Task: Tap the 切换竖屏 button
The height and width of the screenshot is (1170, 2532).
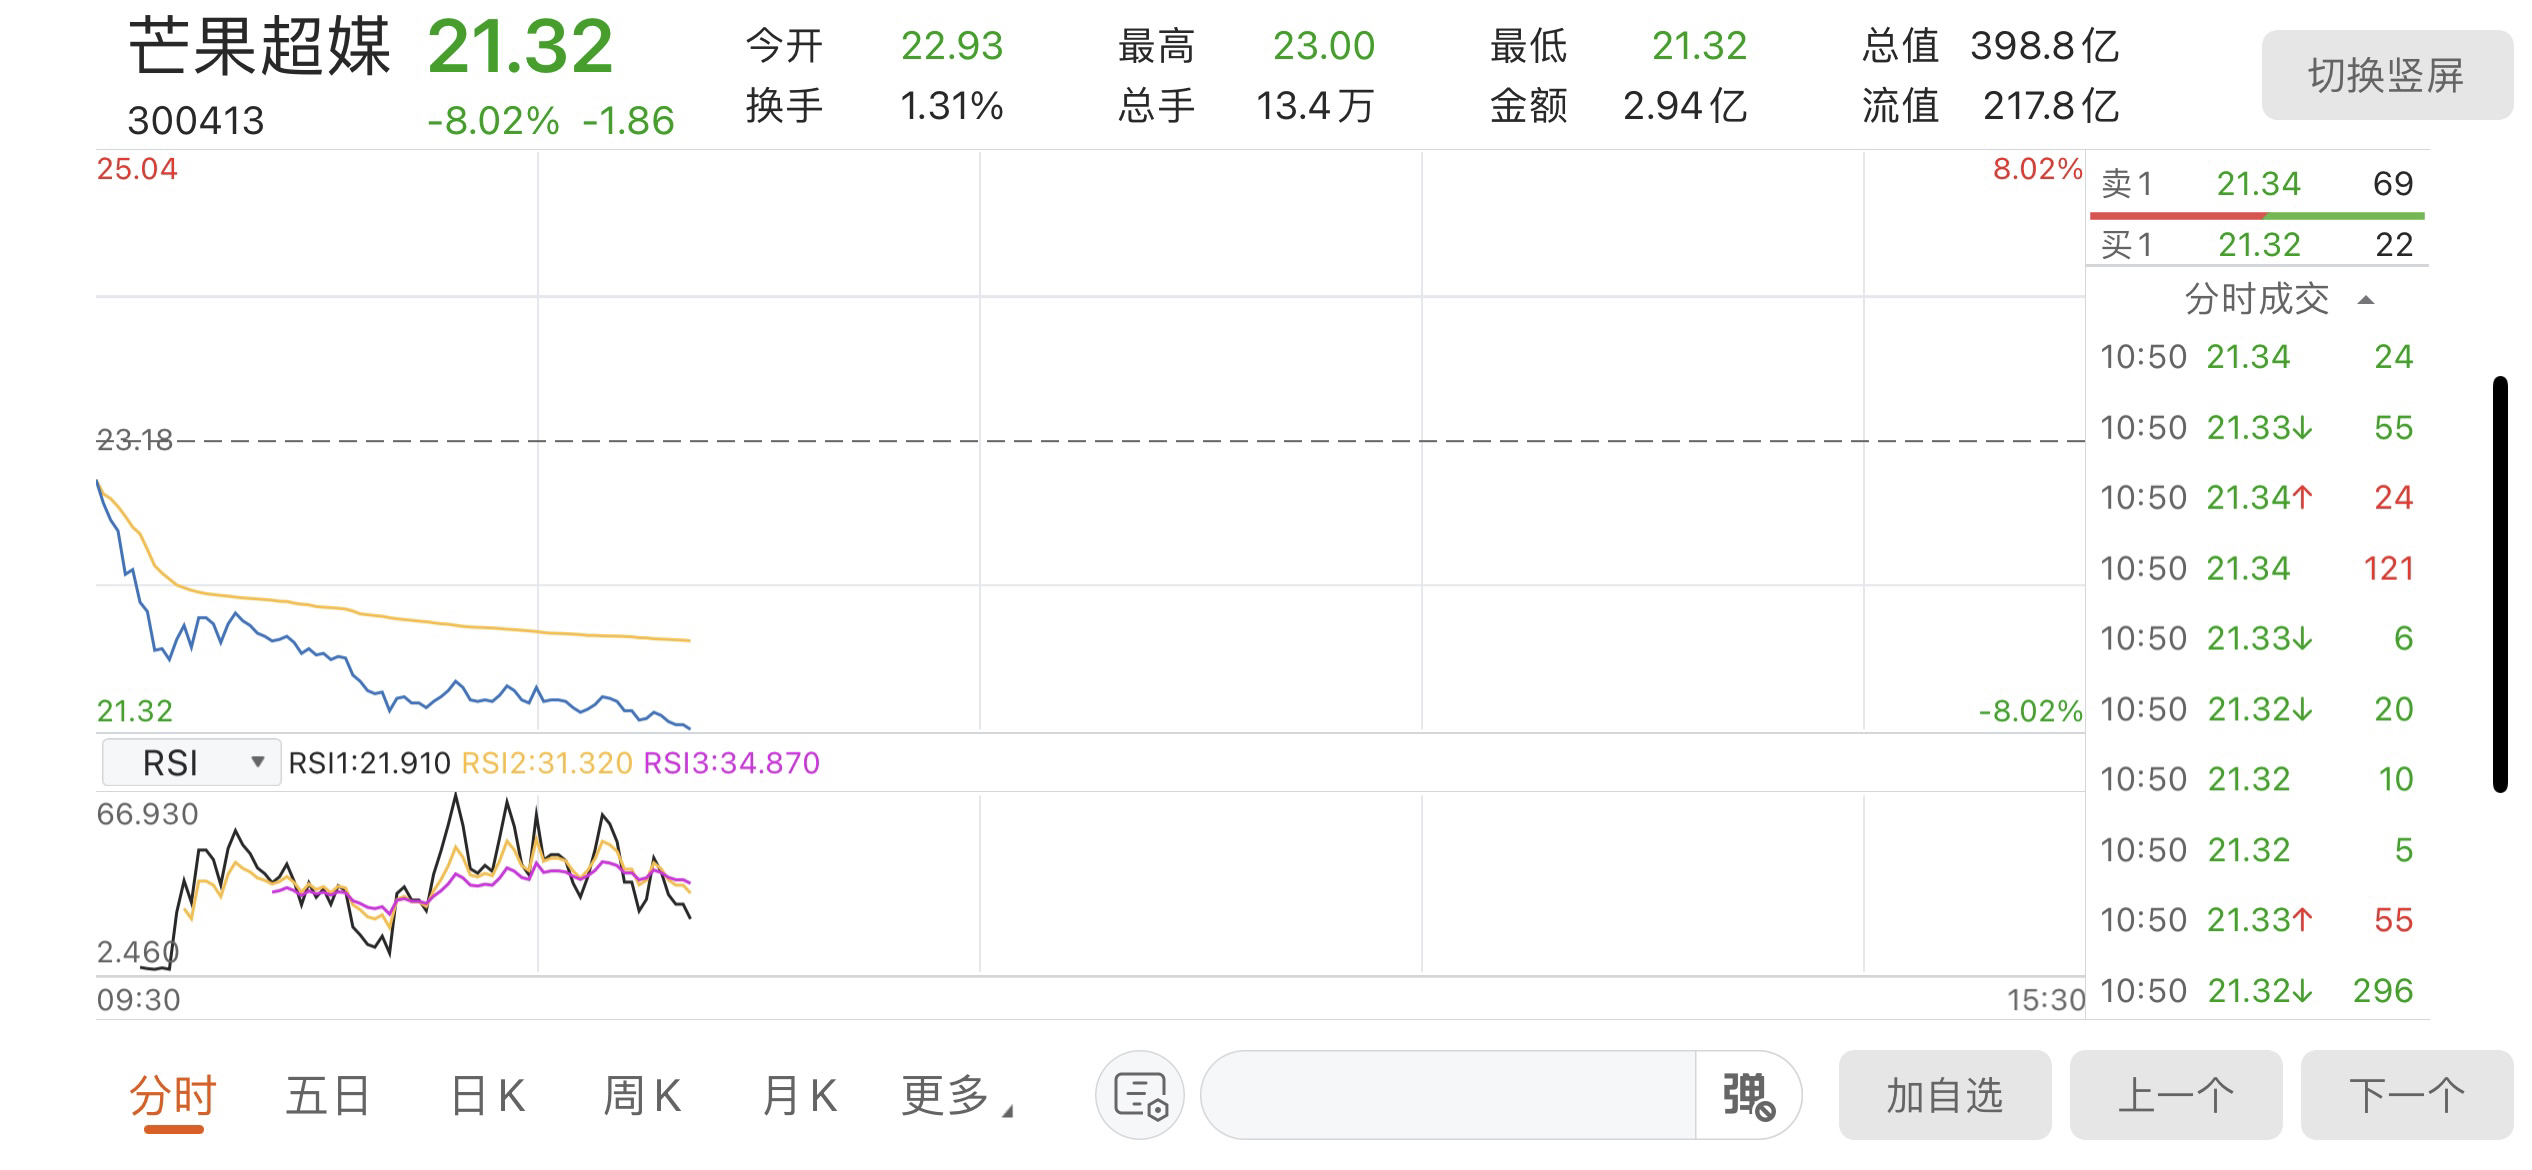Action: [x=2387, y=75]
